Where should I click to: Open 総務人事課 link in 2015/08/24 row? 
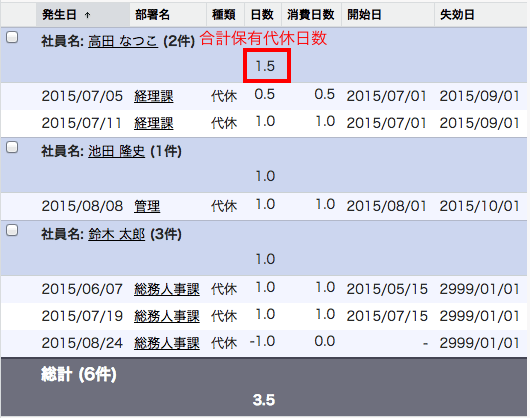(167, 344)
